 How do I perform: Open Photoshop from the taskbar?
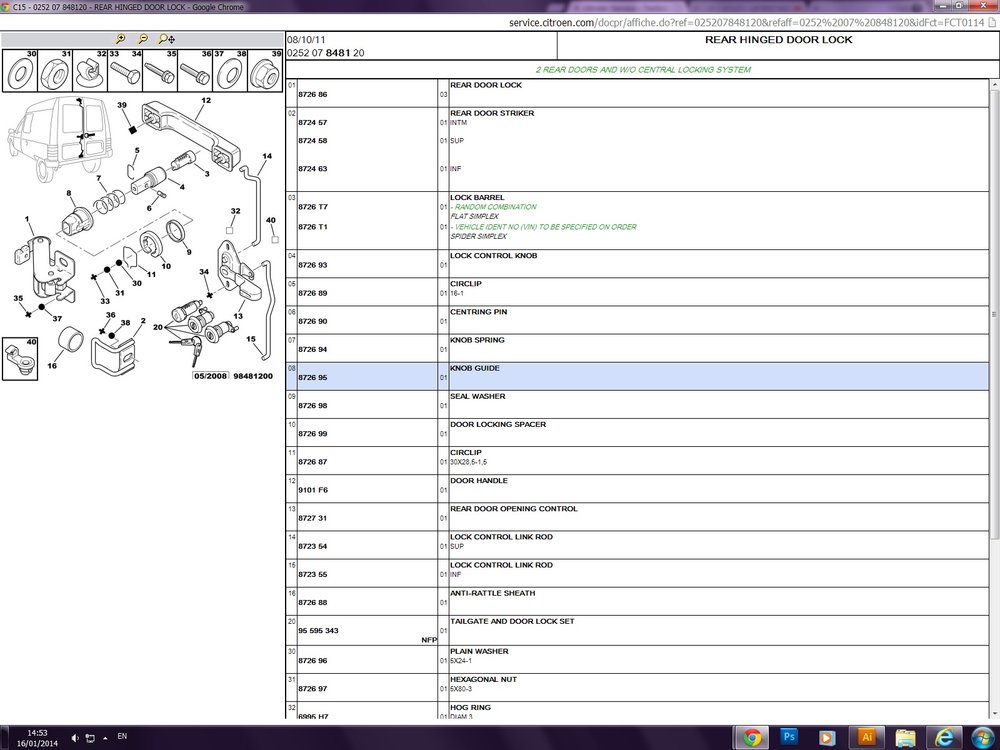coord(789,737)
